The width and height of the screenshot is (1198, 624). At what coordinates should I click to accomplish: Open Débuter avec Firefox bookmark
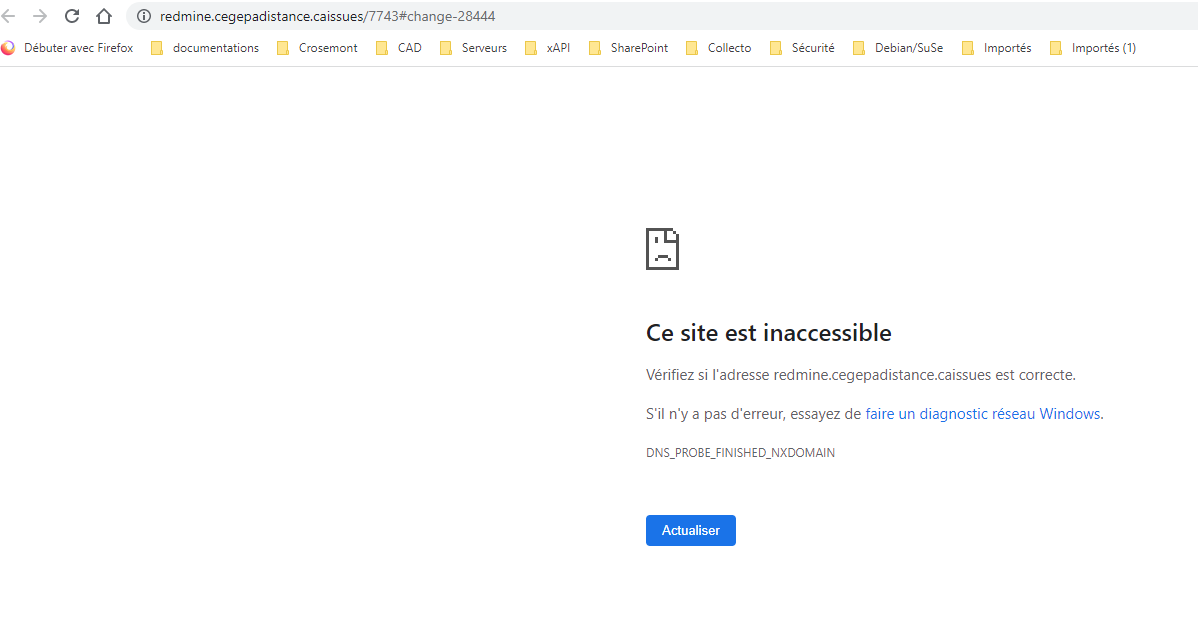[68, 48]
